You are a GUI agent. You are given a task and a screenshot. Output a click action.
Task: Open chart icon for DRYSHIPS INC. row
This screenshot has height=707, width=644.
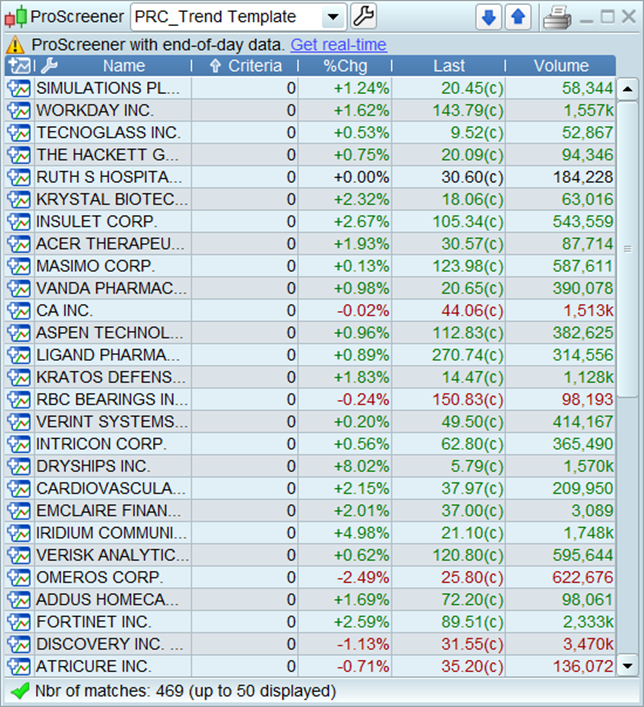point(19,466)
